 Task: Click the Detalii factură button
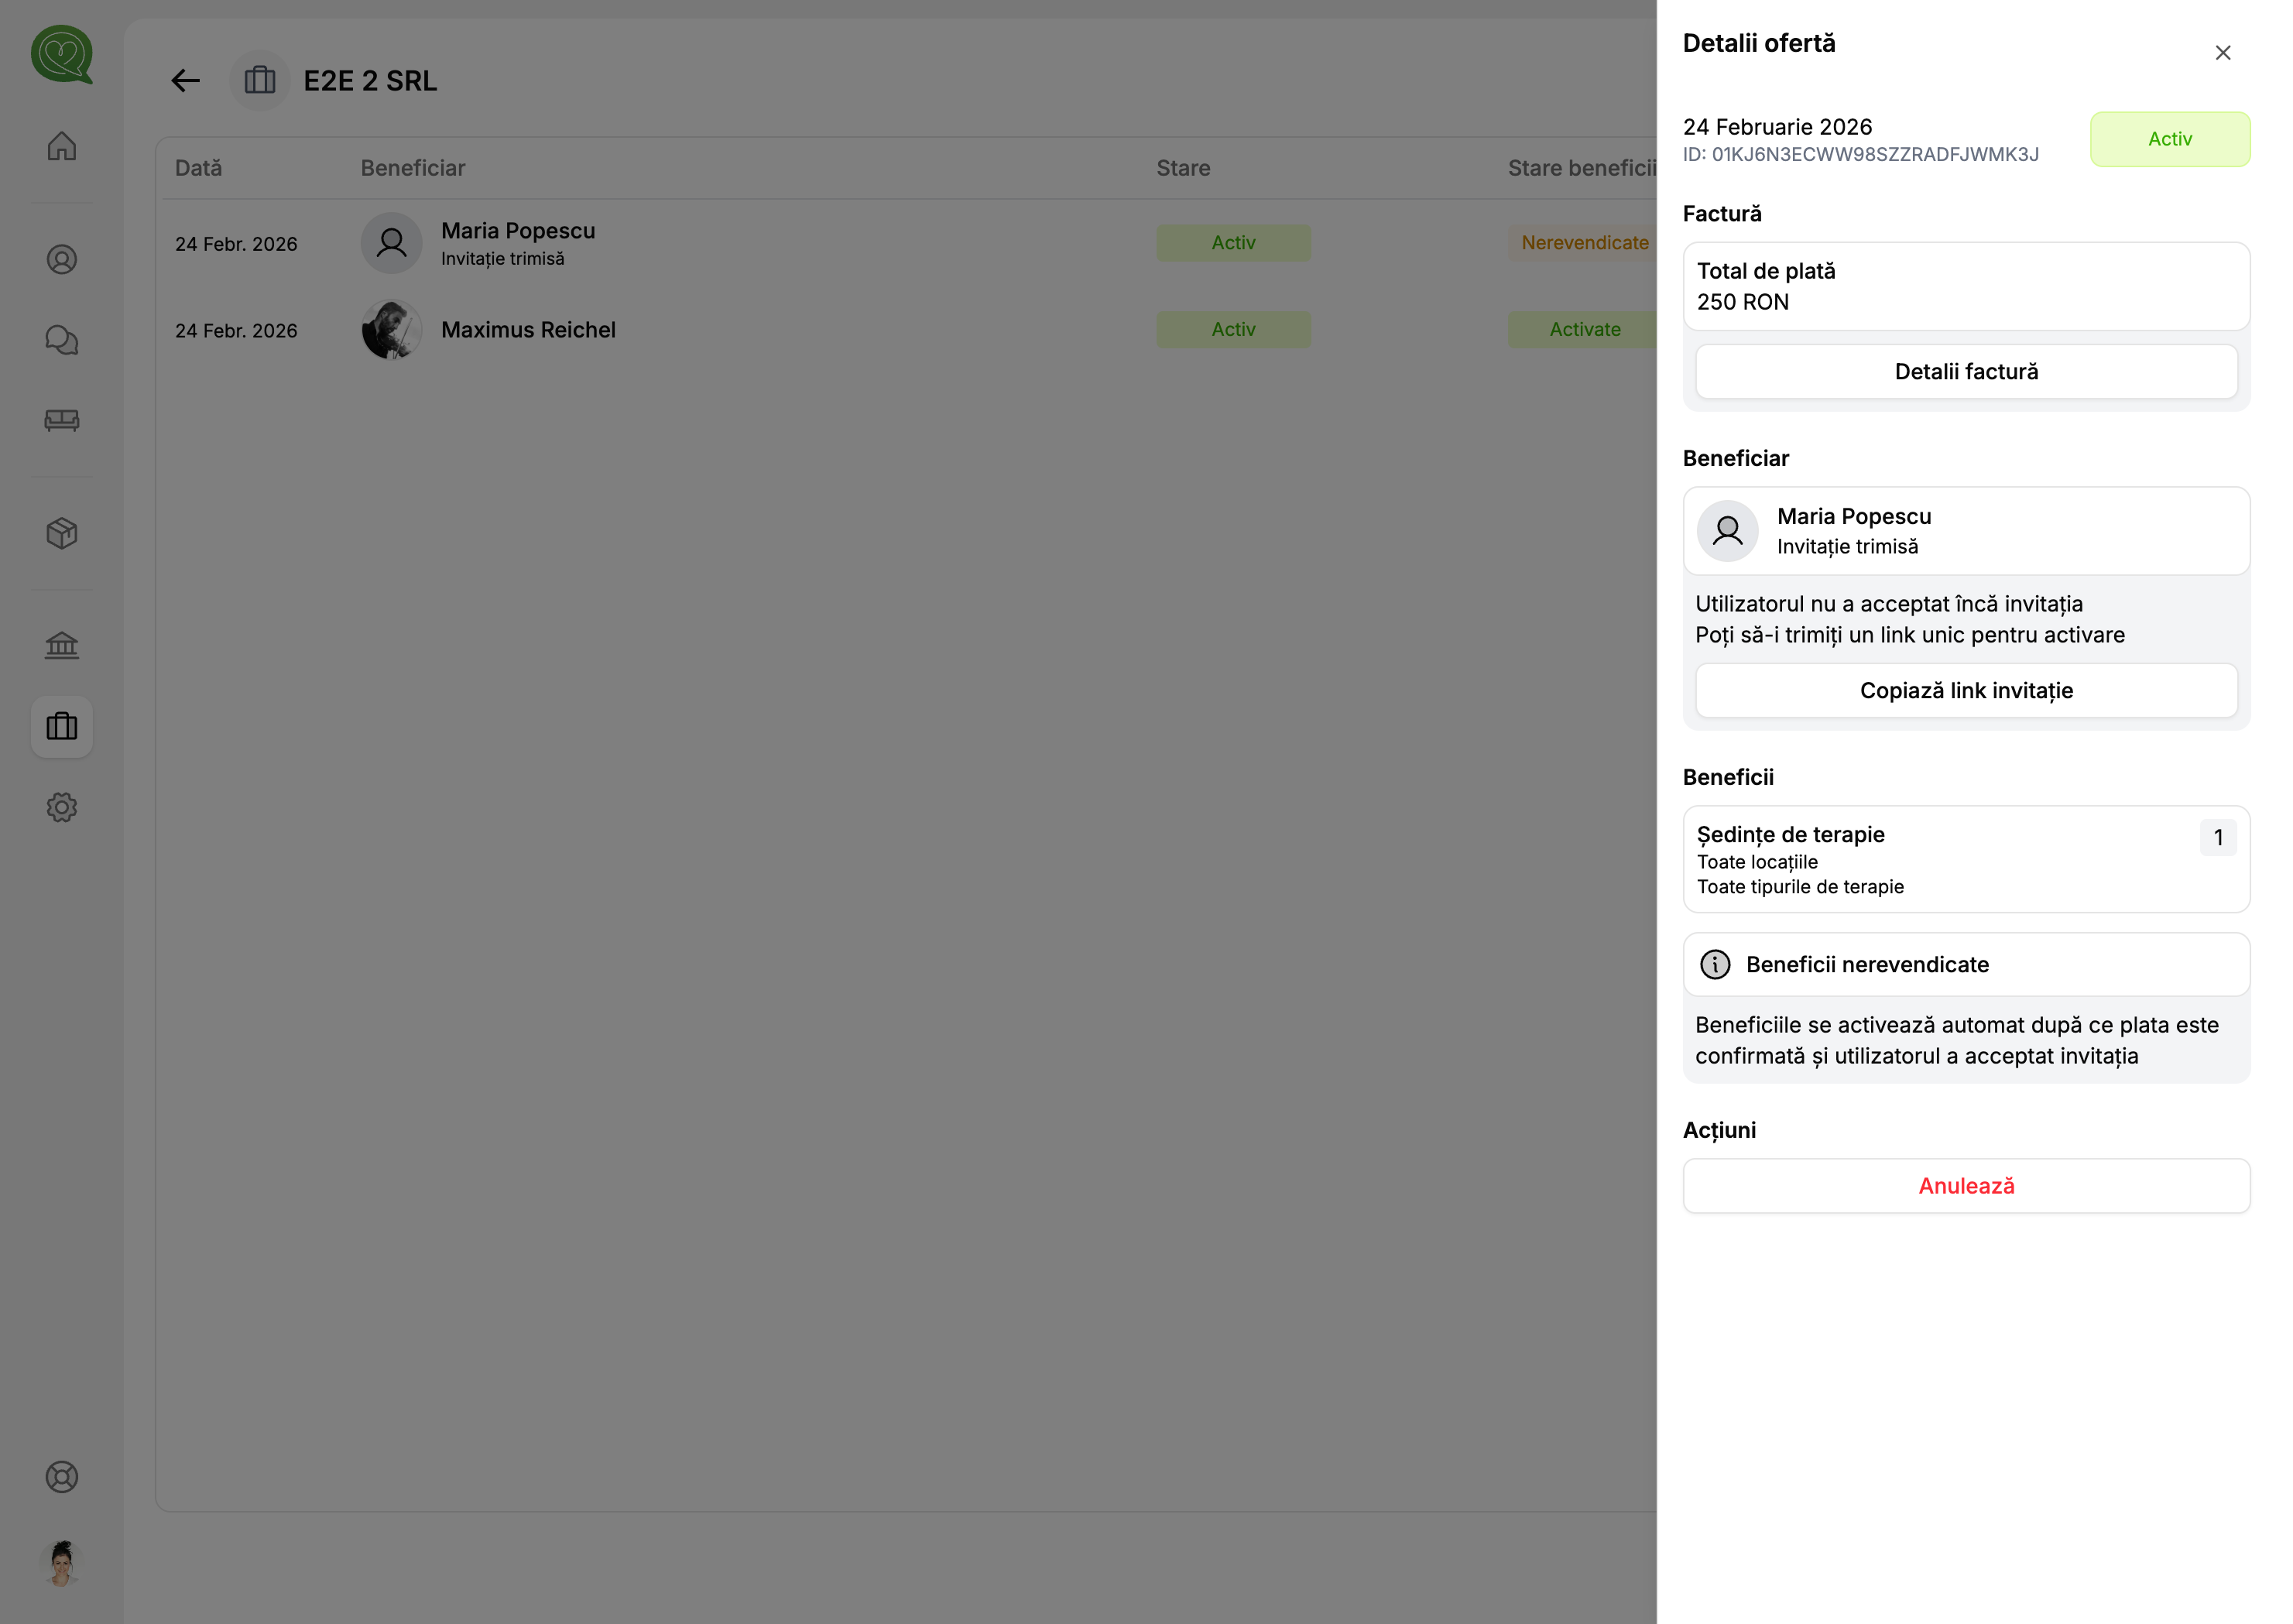coord(1965,372)
